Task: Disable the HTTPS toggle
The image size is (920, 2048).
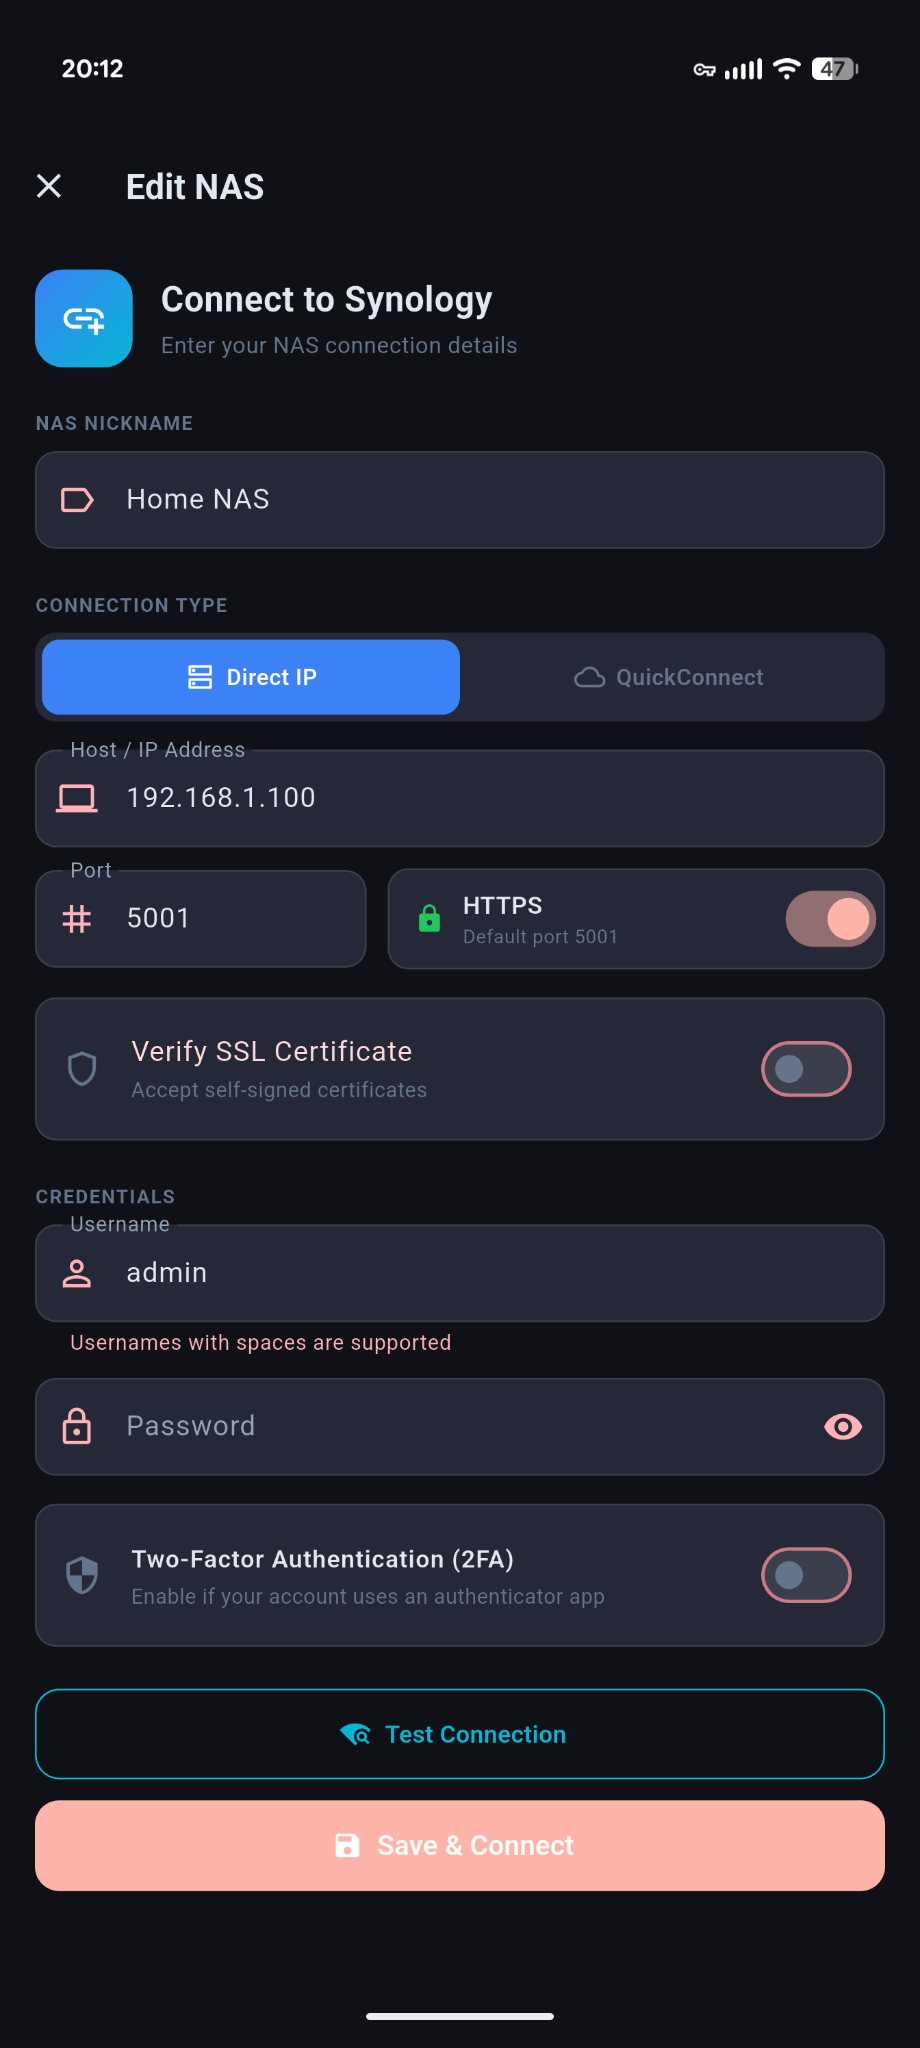Action: [x=830, y=918]
